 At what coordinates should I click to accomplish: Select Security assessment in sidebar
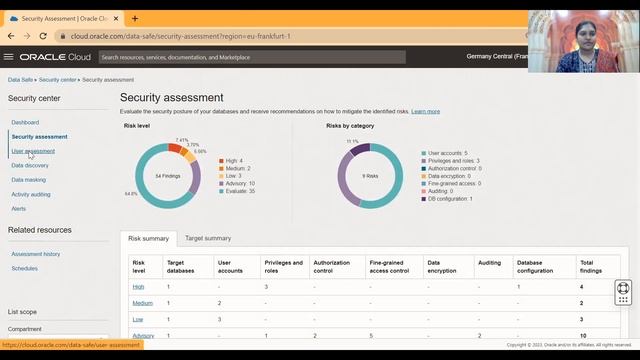(x=40, y=137)
